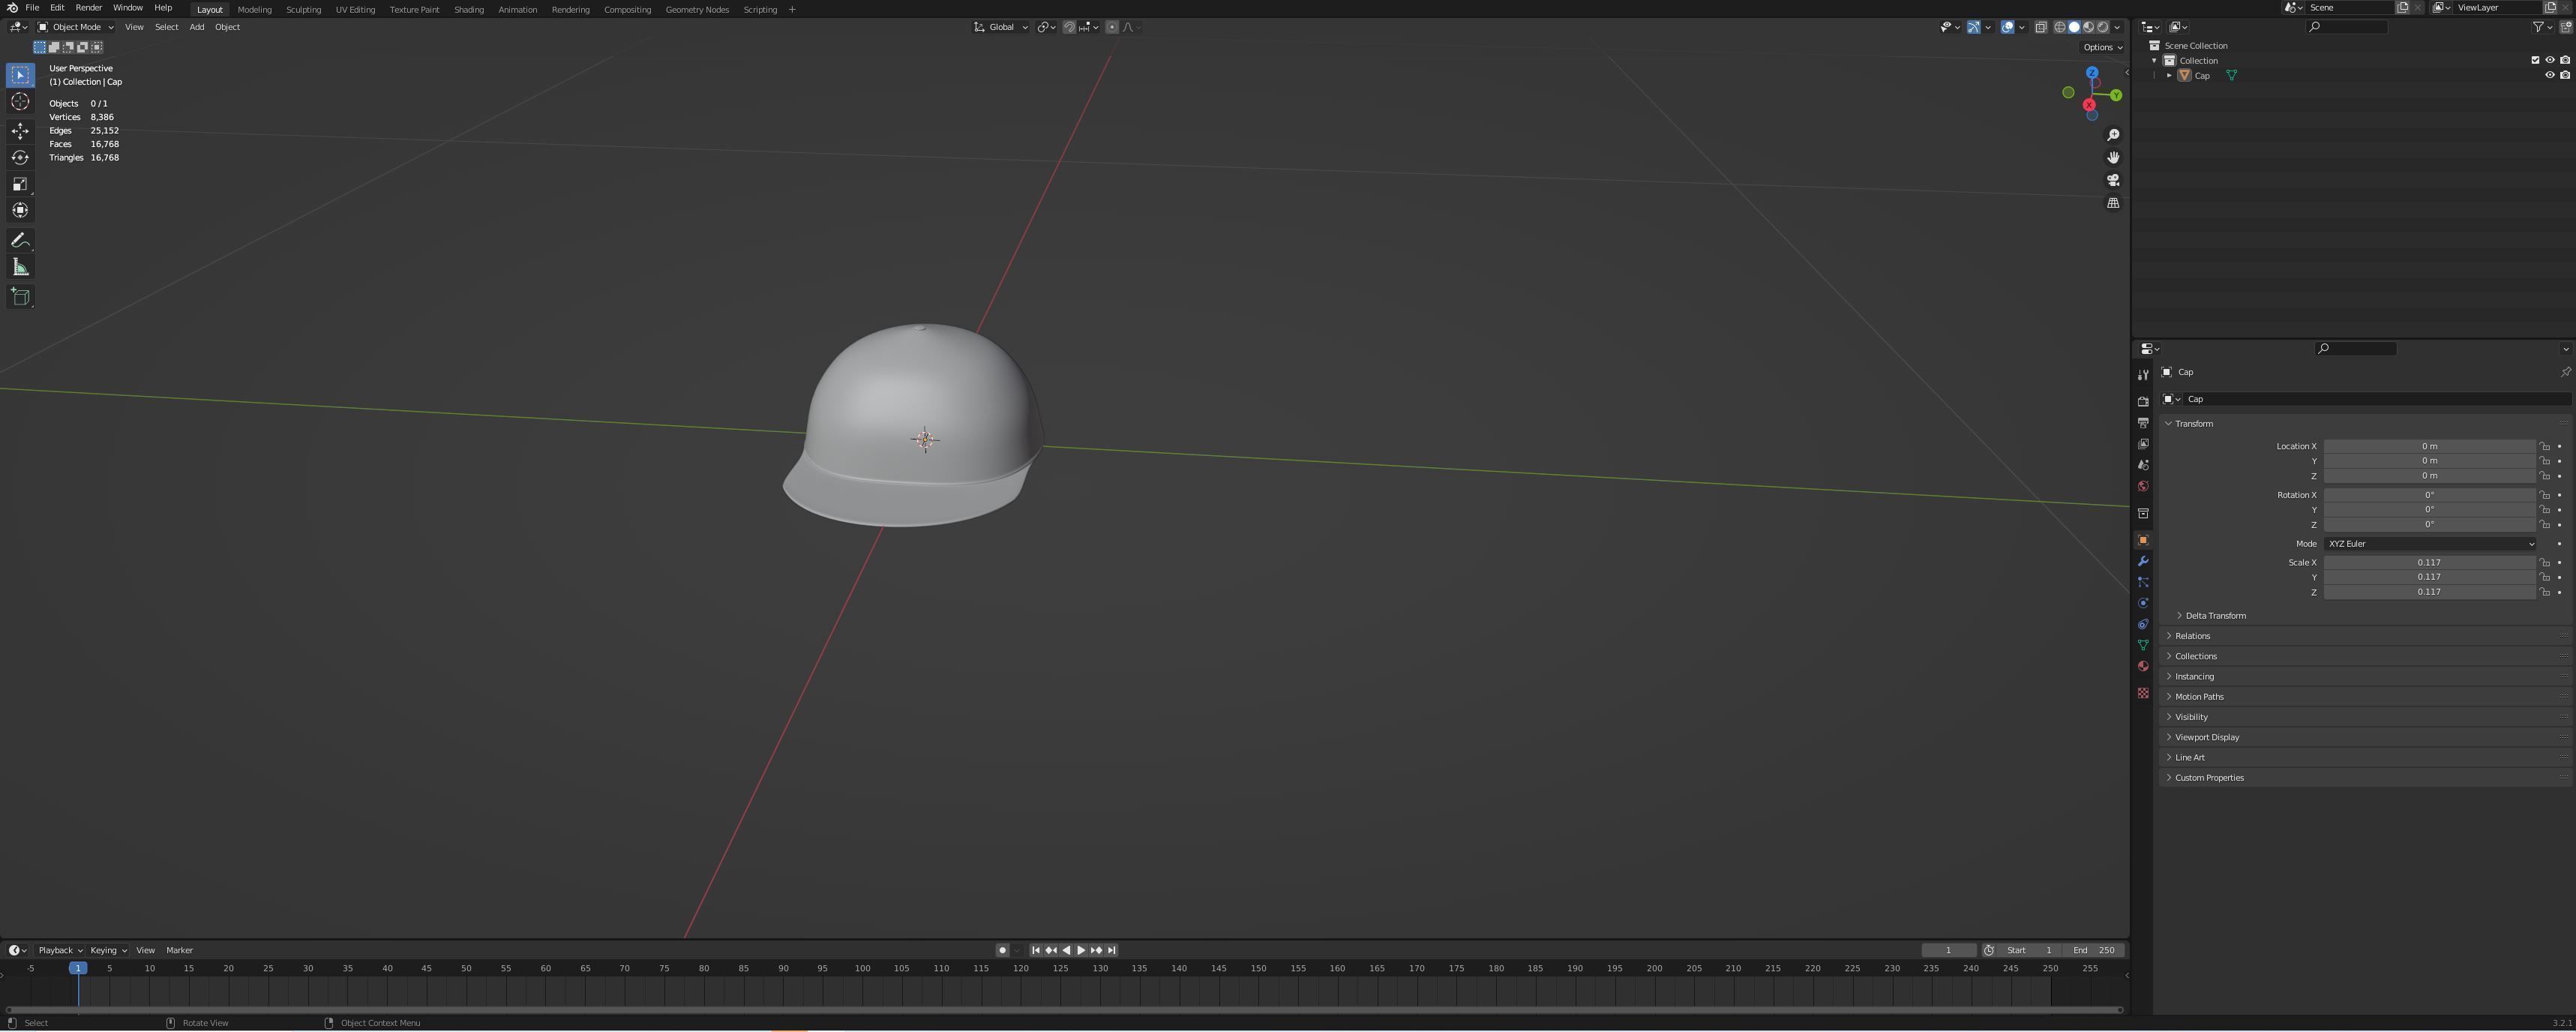Choose the Measure ruler tool
Image resolution: width=2576 pixels, height=1032 pixels.
click(20, 267)
